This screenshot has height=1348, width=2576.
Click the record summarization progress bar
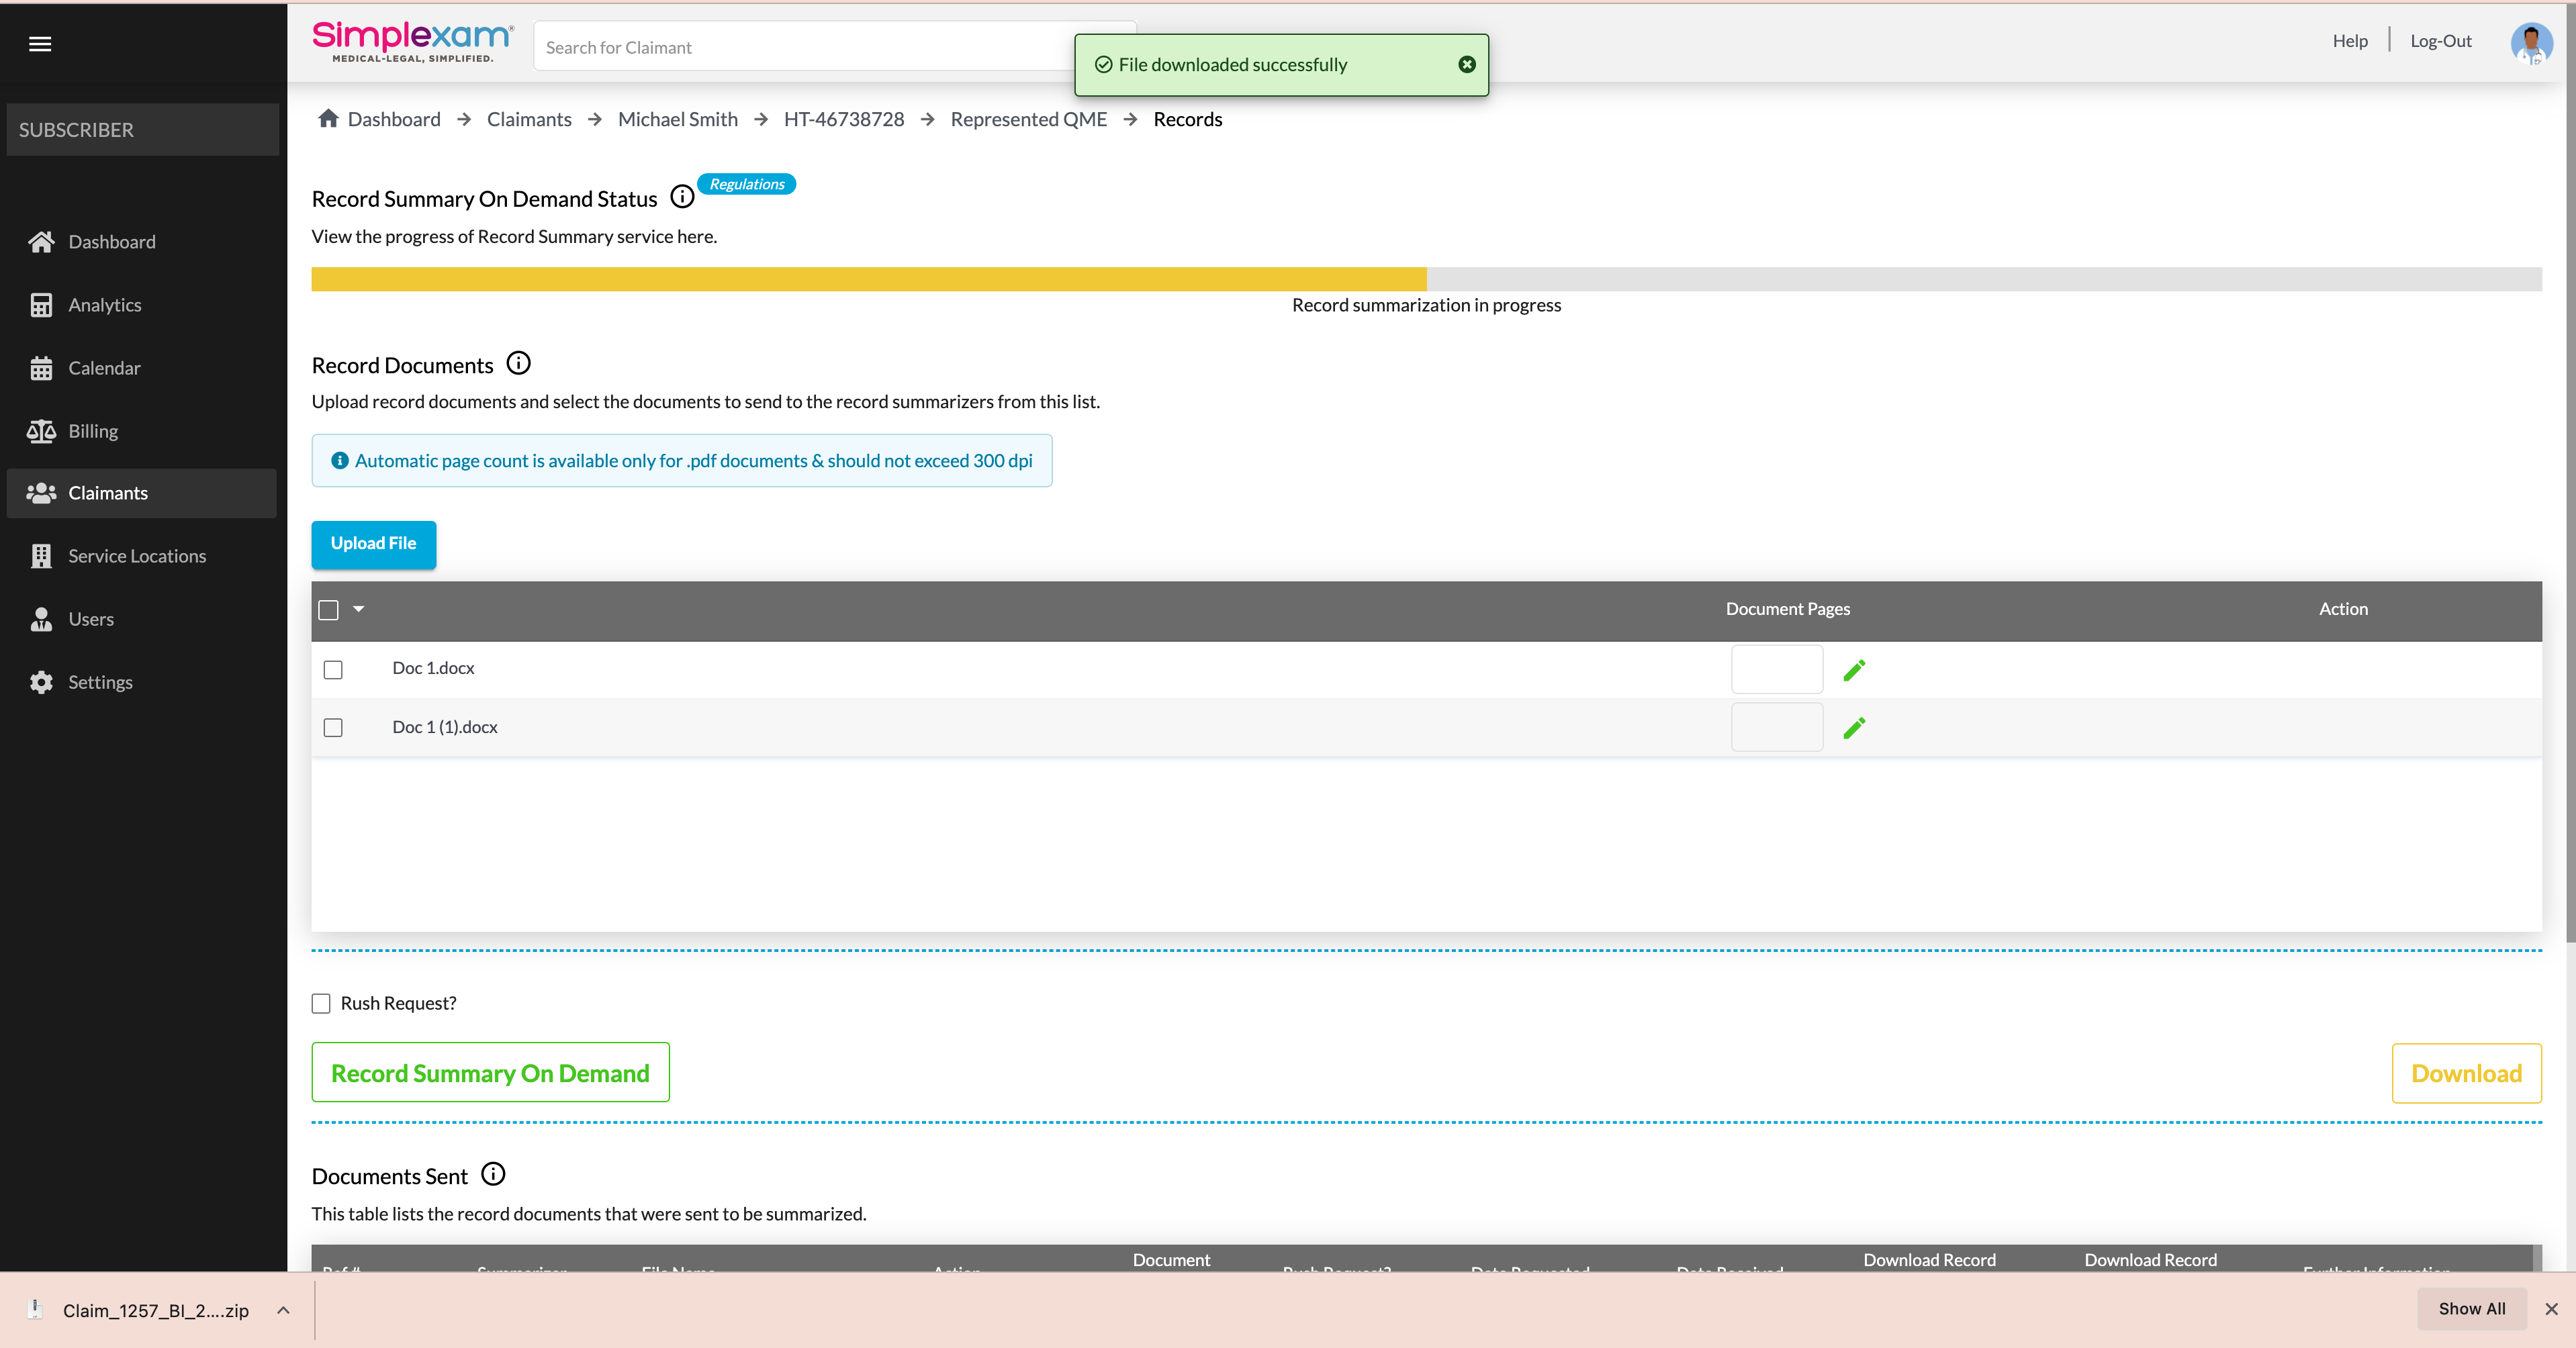(x=1425, y=279)
